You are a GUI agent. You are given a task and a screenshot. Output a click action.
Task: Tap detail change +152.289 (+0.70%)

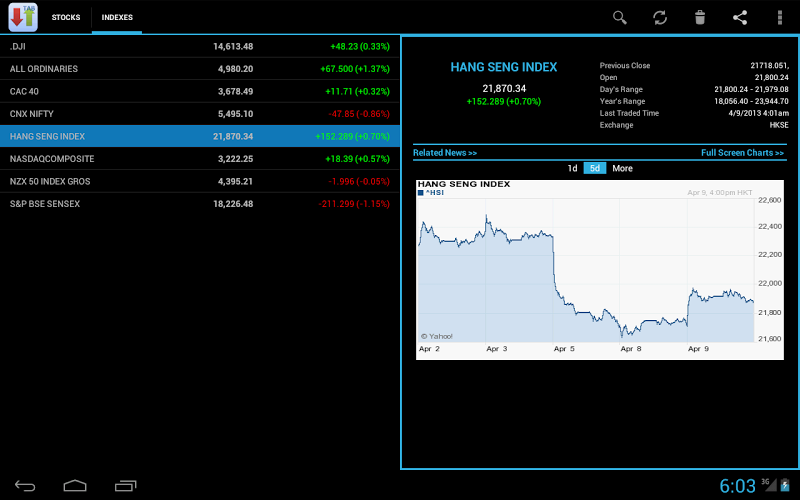coord(504,102)
